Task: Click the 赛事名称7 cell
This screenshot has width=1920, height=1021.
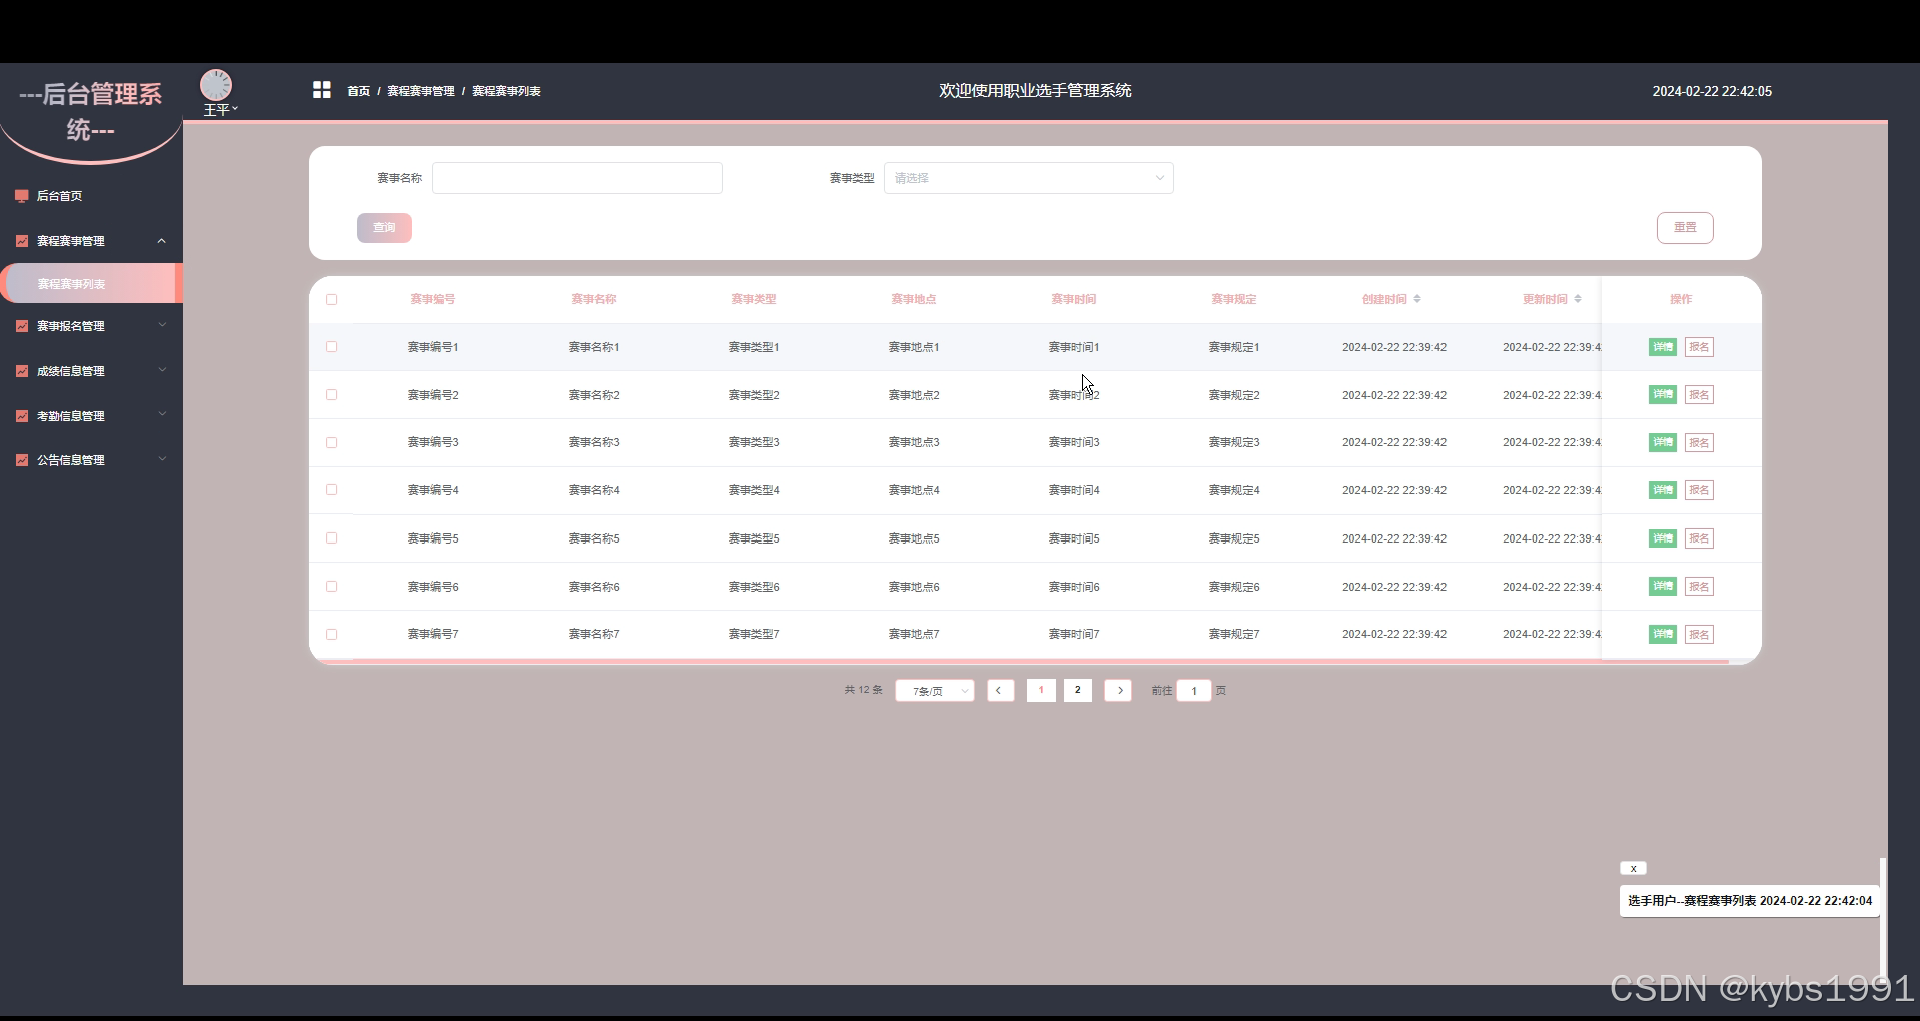Action: [594, 634]
